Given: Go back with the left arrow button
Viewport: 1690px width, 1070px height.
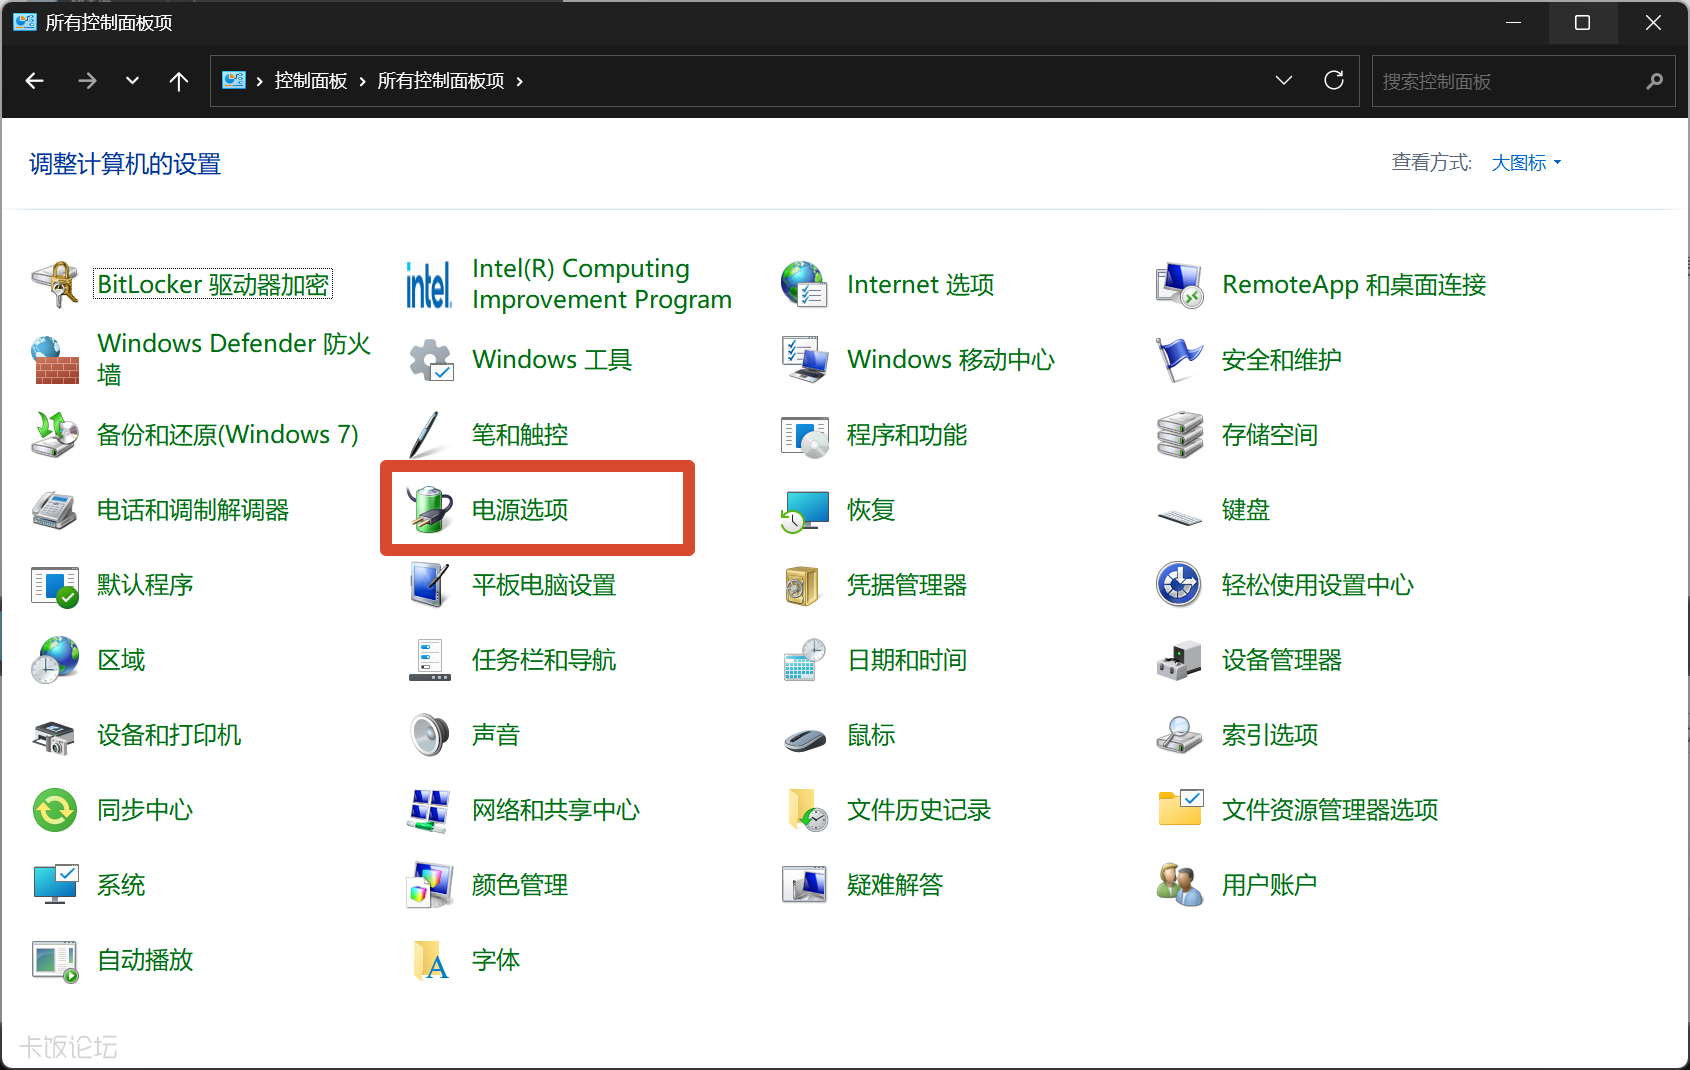Looking at the screenshot, I should (x=35, y=81).
